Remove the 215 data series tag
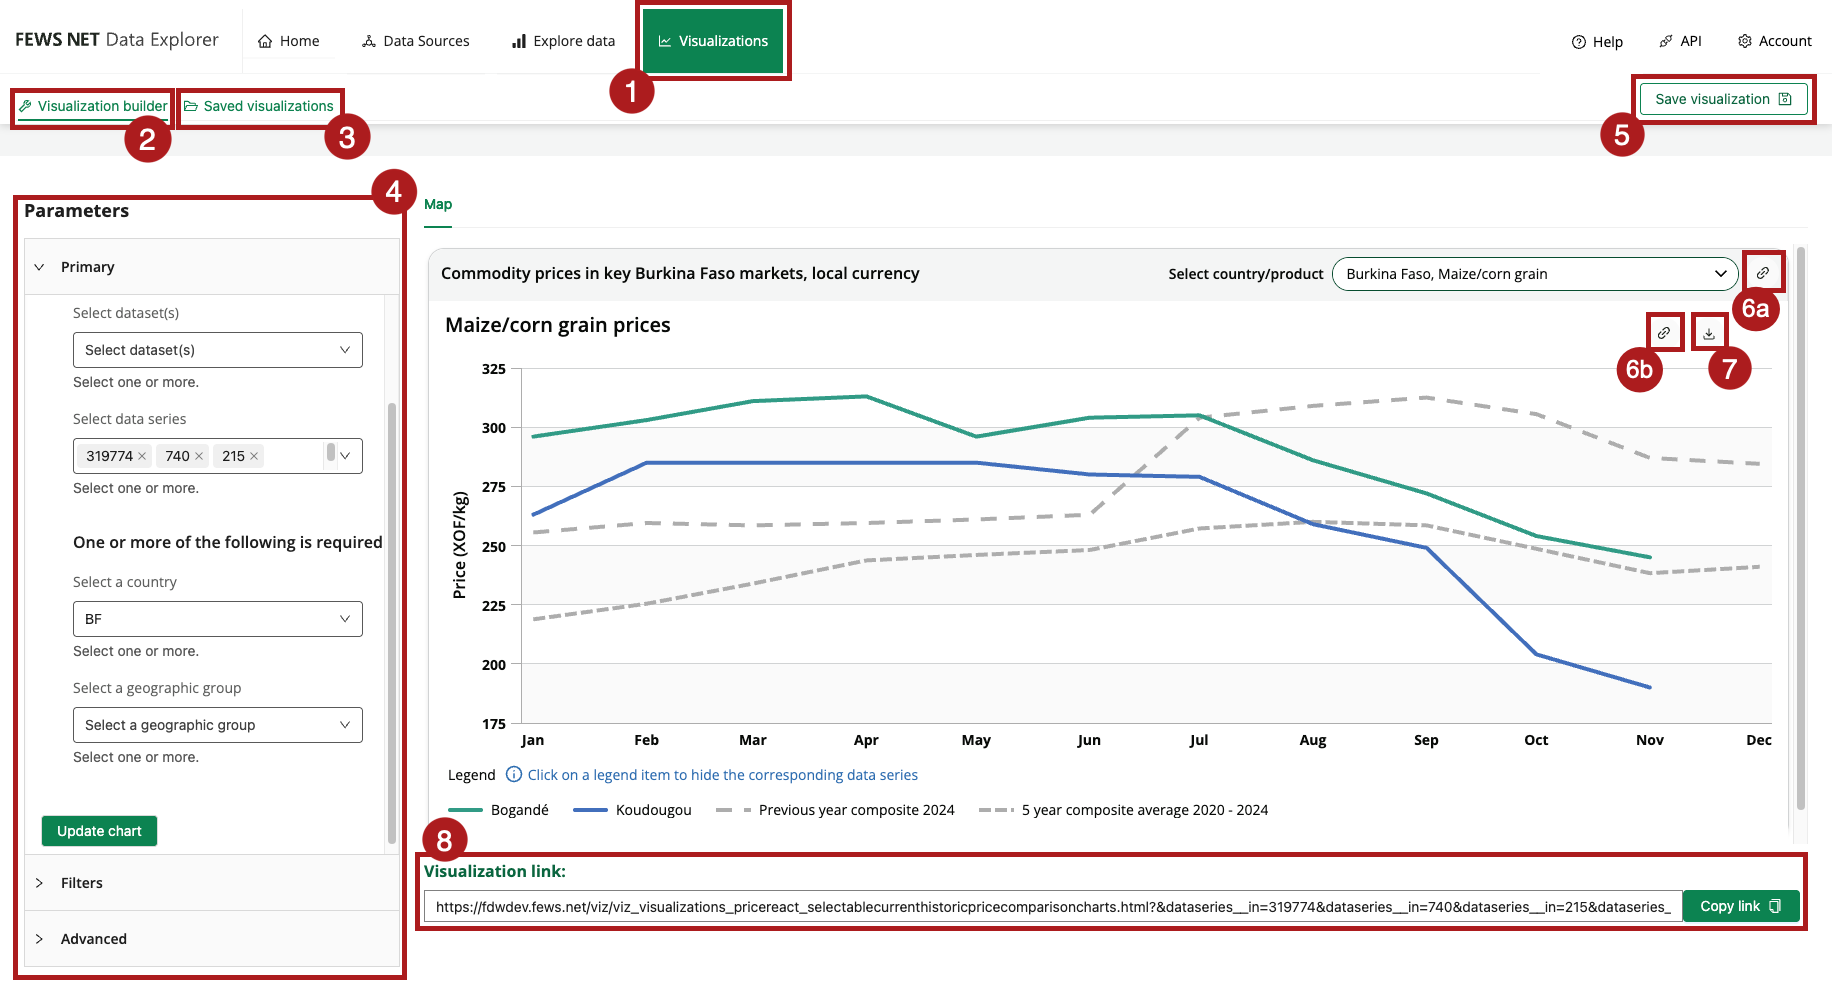 254,455
